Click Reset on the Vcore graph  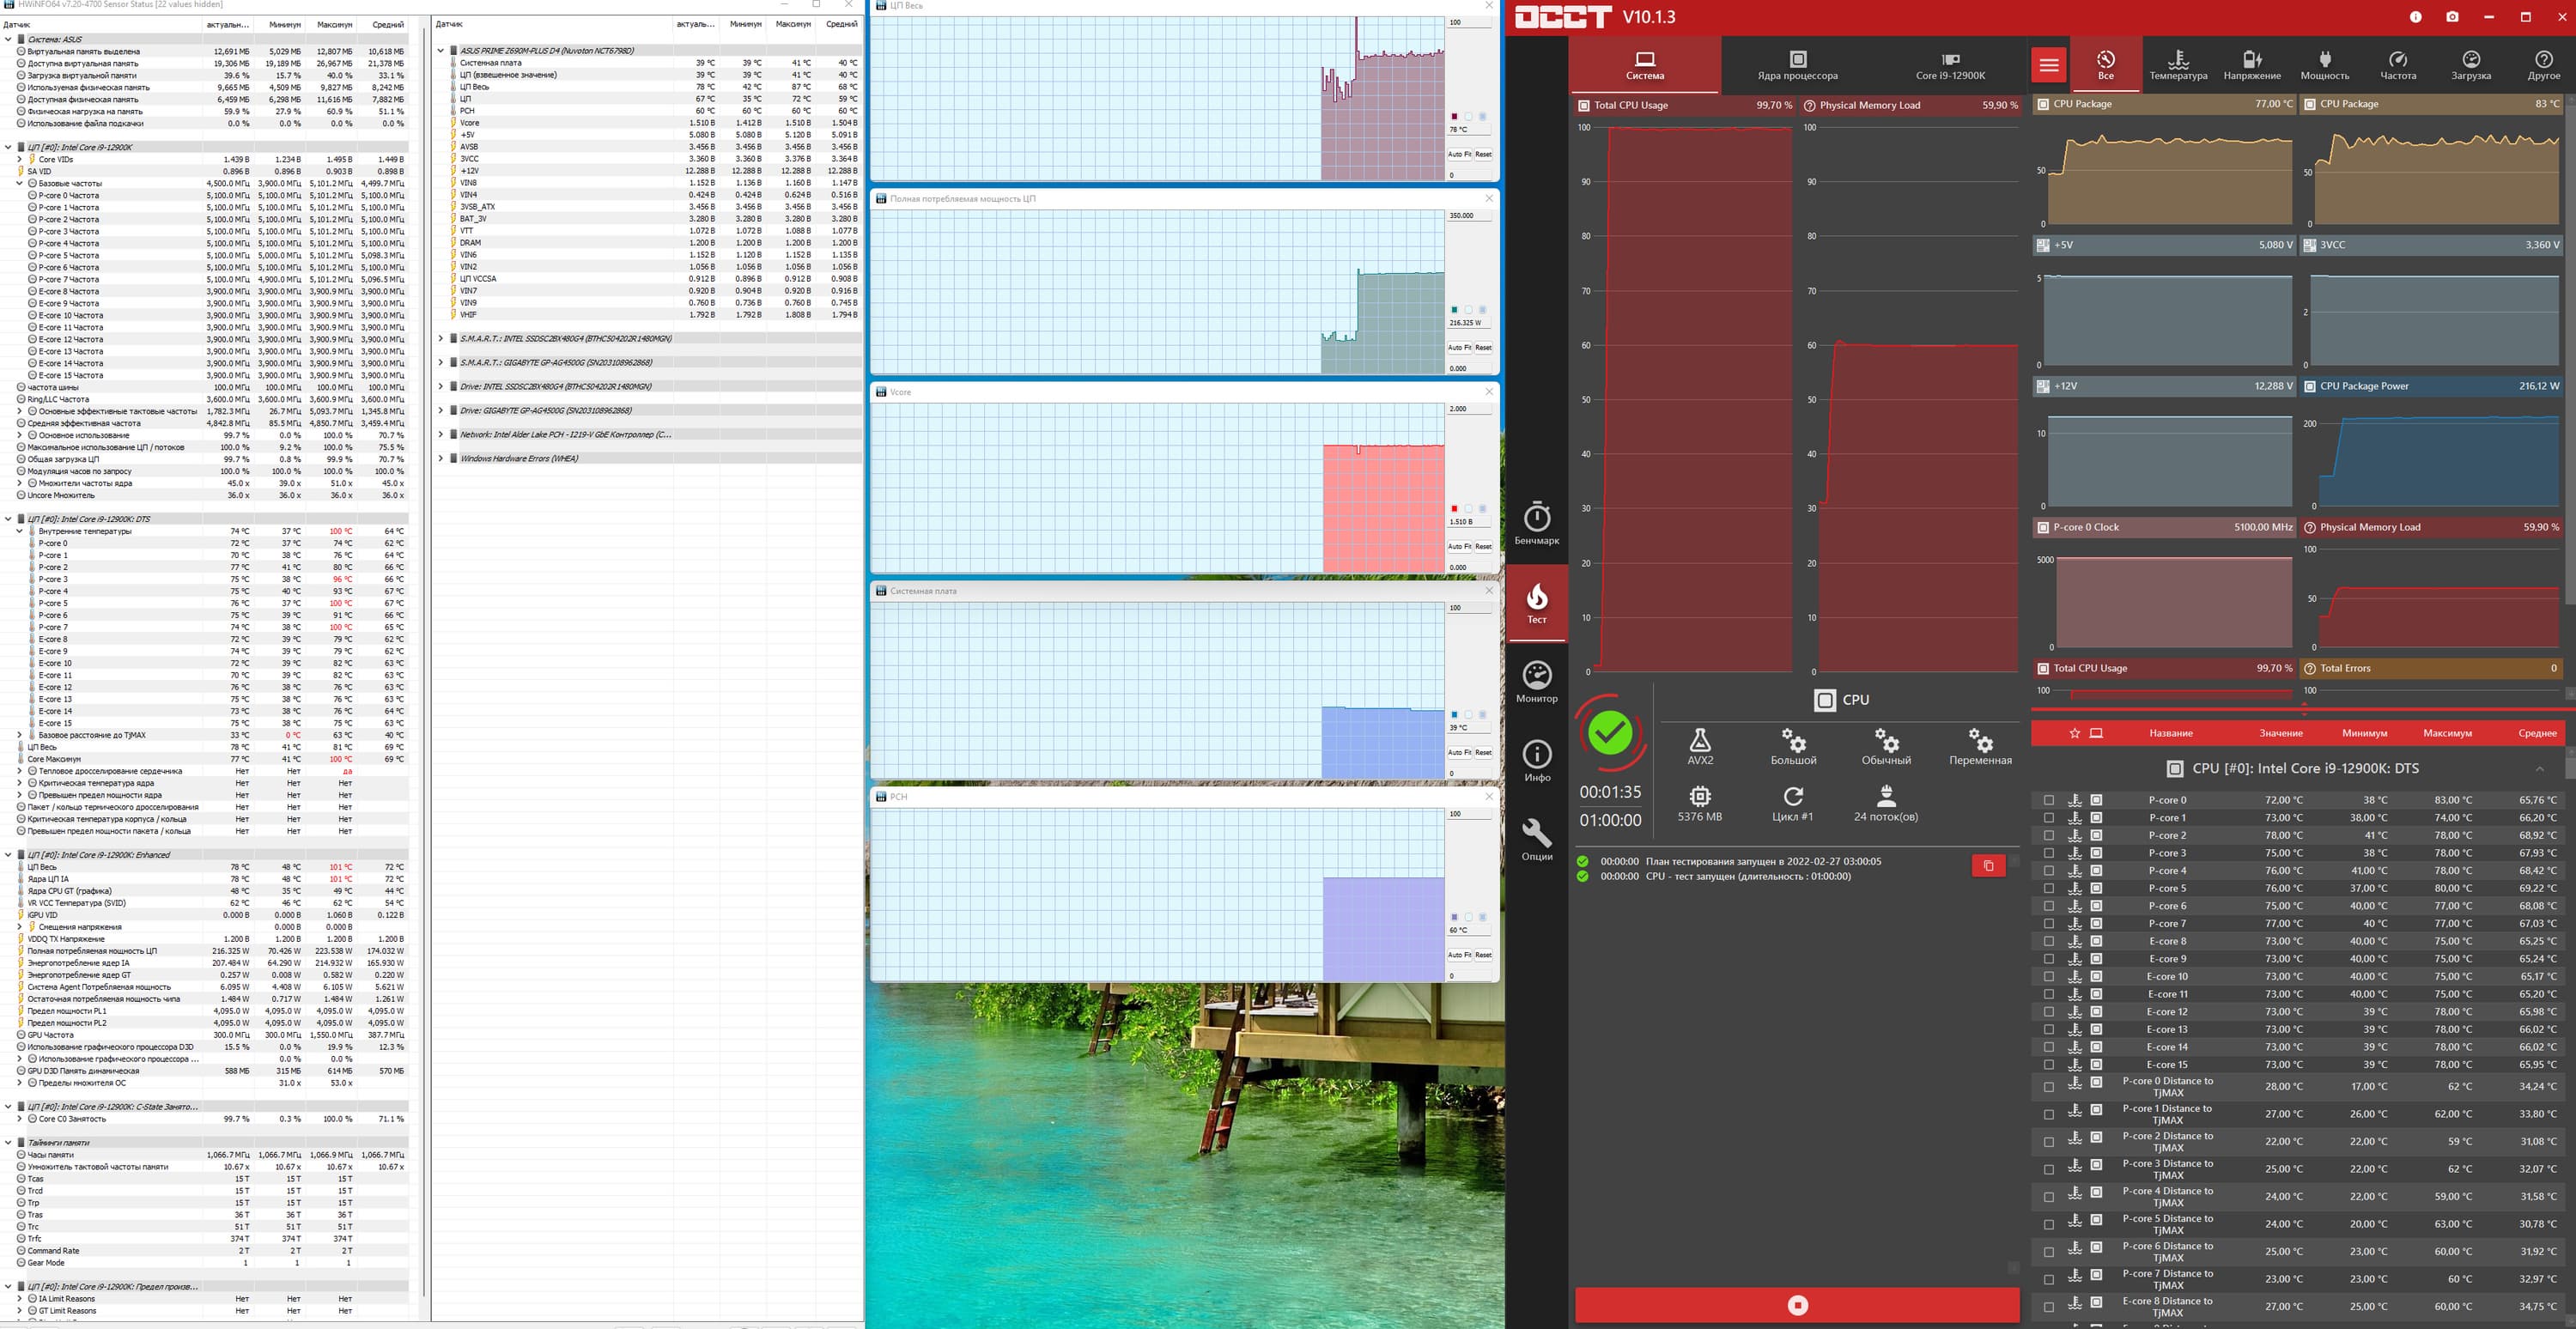1483,546
